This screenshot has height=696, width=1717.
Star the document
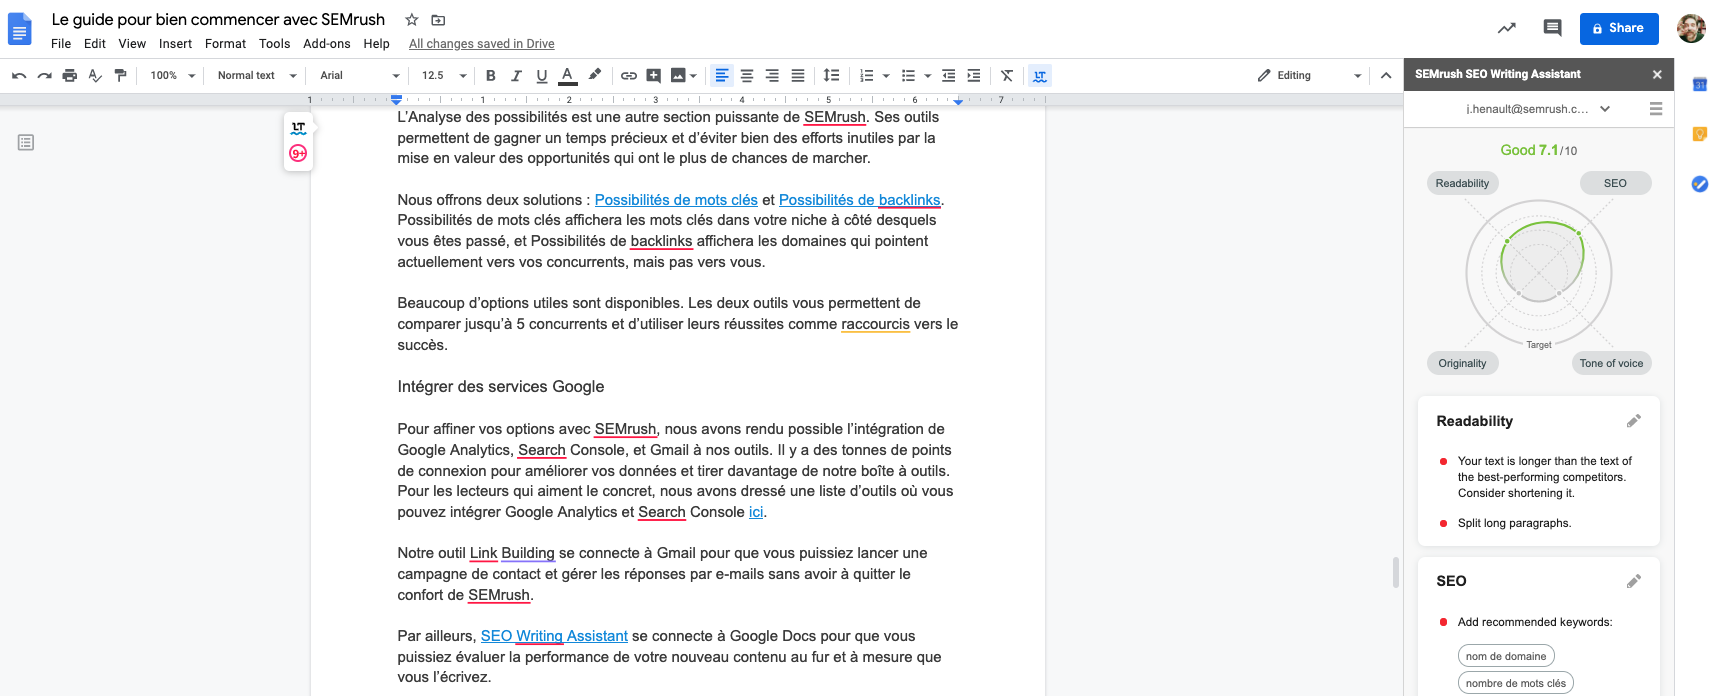tap(411, 20)
